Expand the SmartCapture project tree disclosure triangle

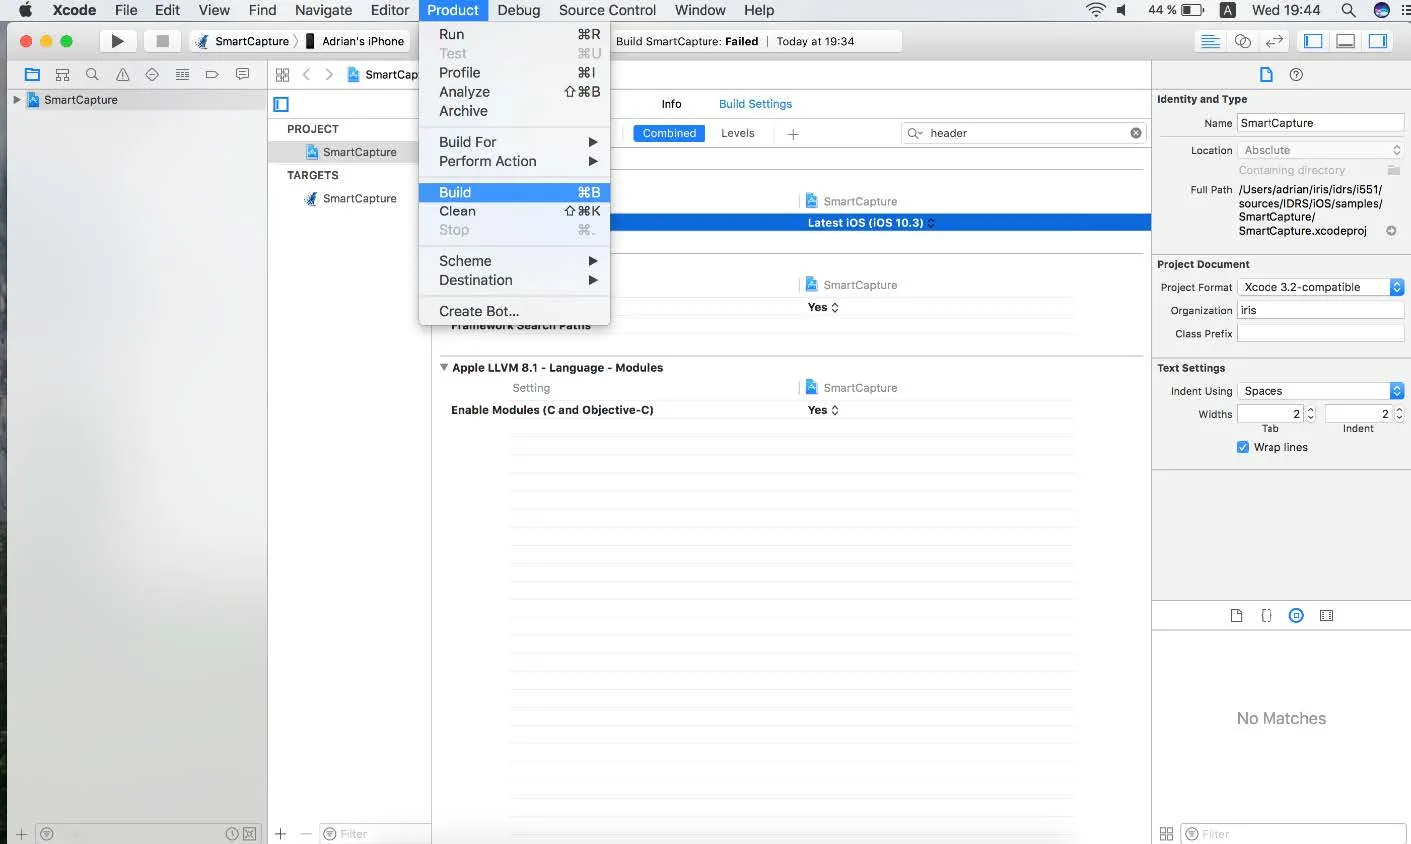tap(16, 100)
